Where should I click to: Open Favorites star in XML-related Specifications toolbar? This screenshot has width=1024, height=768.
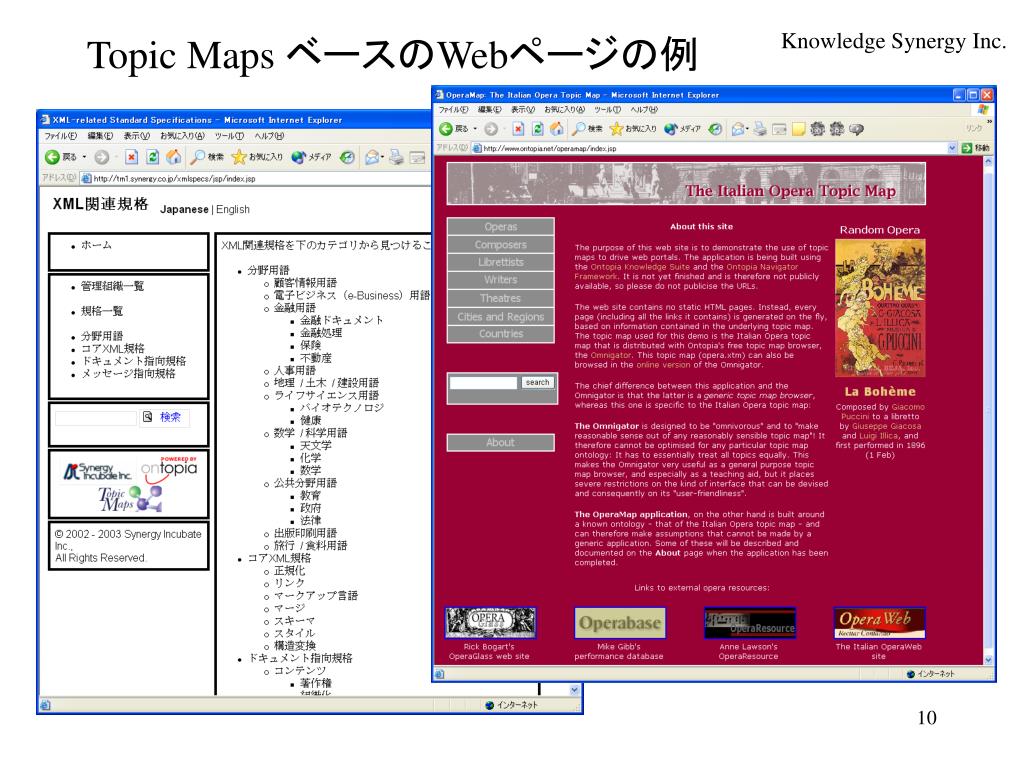click(x=257, y=157)
